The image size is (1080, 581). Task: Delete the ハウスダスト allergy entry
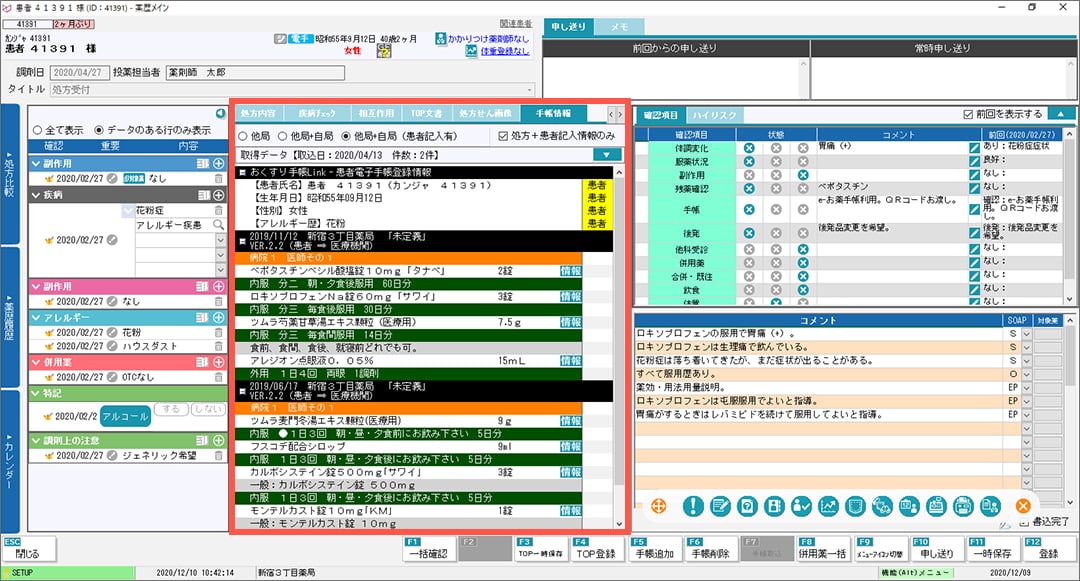coord(218,346)
